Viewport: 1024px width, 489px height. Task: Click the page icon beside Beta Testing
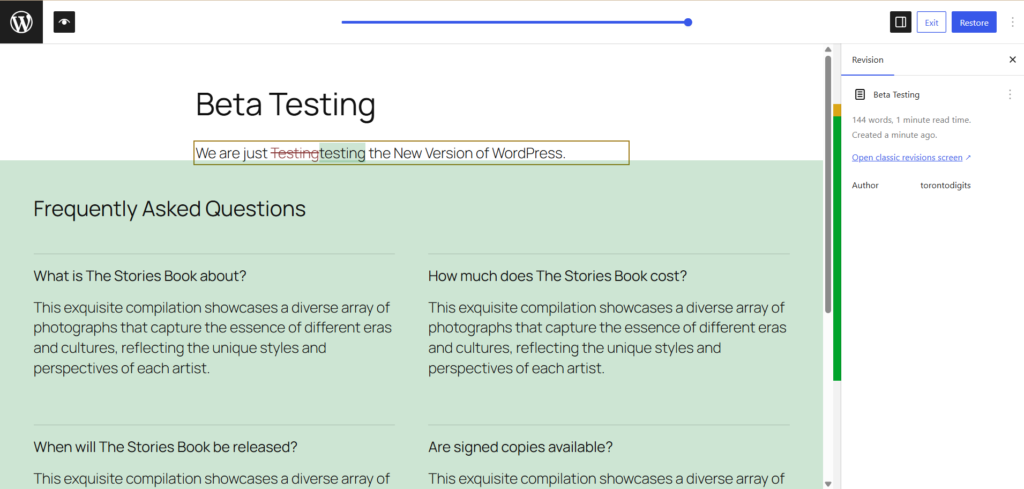point(860,95)
